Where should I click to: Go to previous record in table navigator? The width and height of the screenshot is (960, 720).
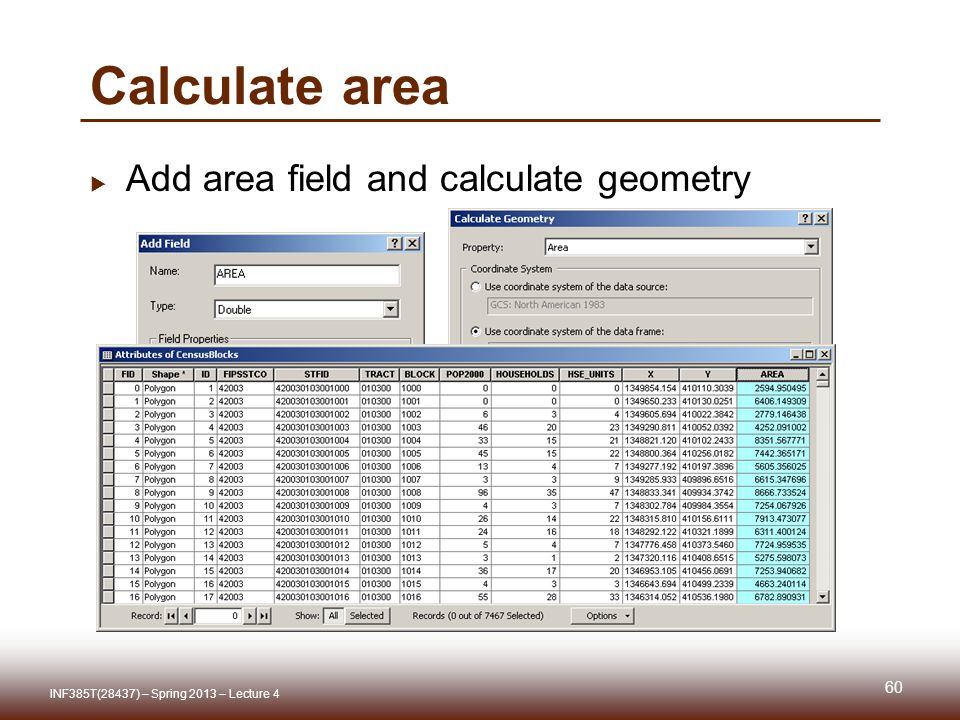pos(186,616)
